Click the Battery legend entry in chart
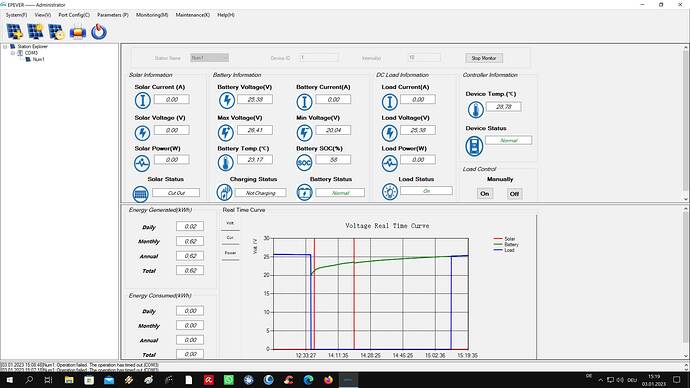 pyautogui.click(x=506, y=245)
